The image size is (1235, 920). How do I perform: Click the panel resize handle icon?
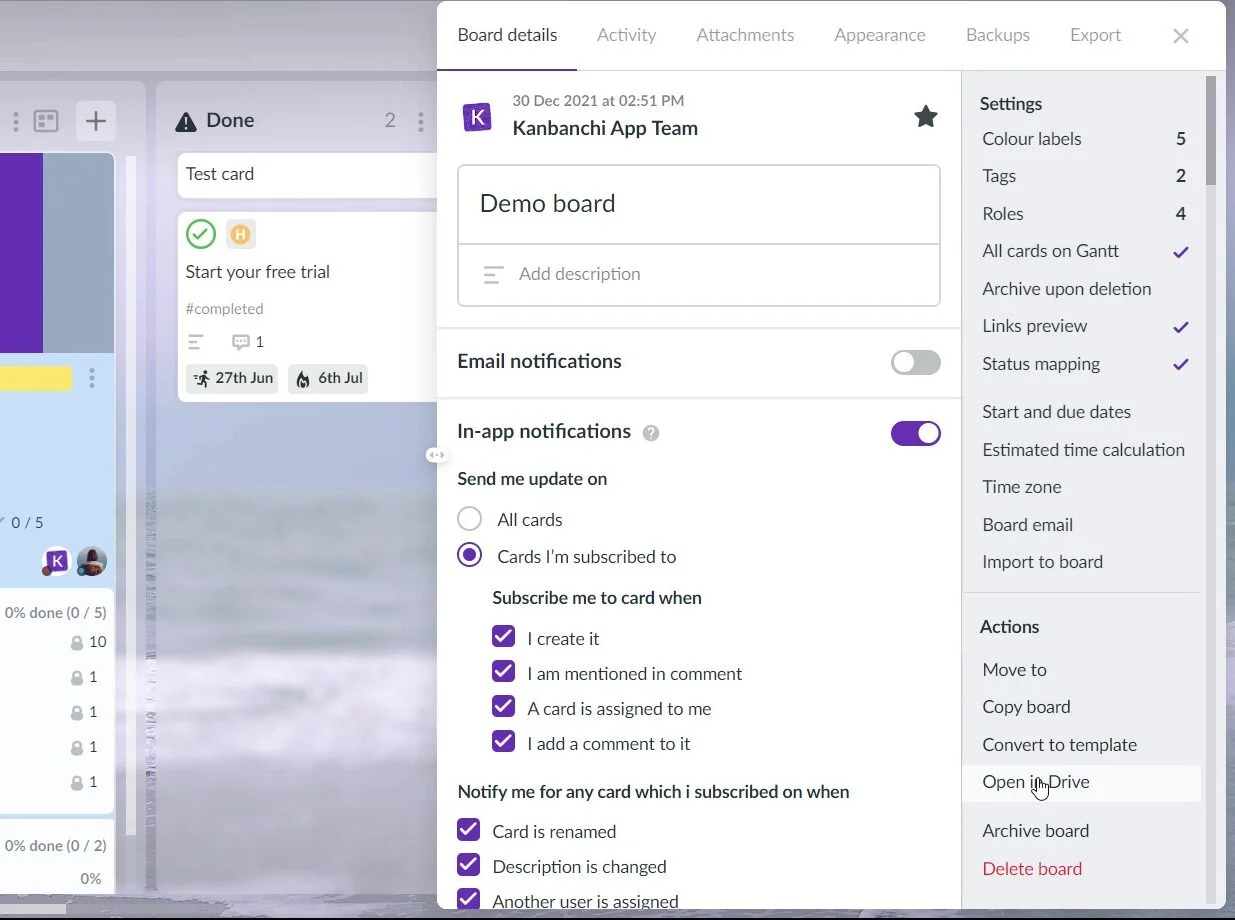(436, 455)
